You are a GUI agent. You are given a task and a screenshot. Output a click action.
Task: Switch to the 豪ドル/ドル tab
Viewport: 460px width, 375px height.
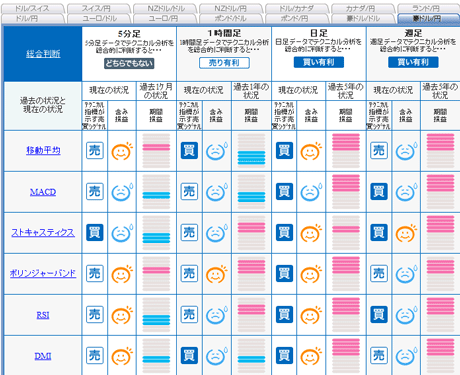(363, 19)
